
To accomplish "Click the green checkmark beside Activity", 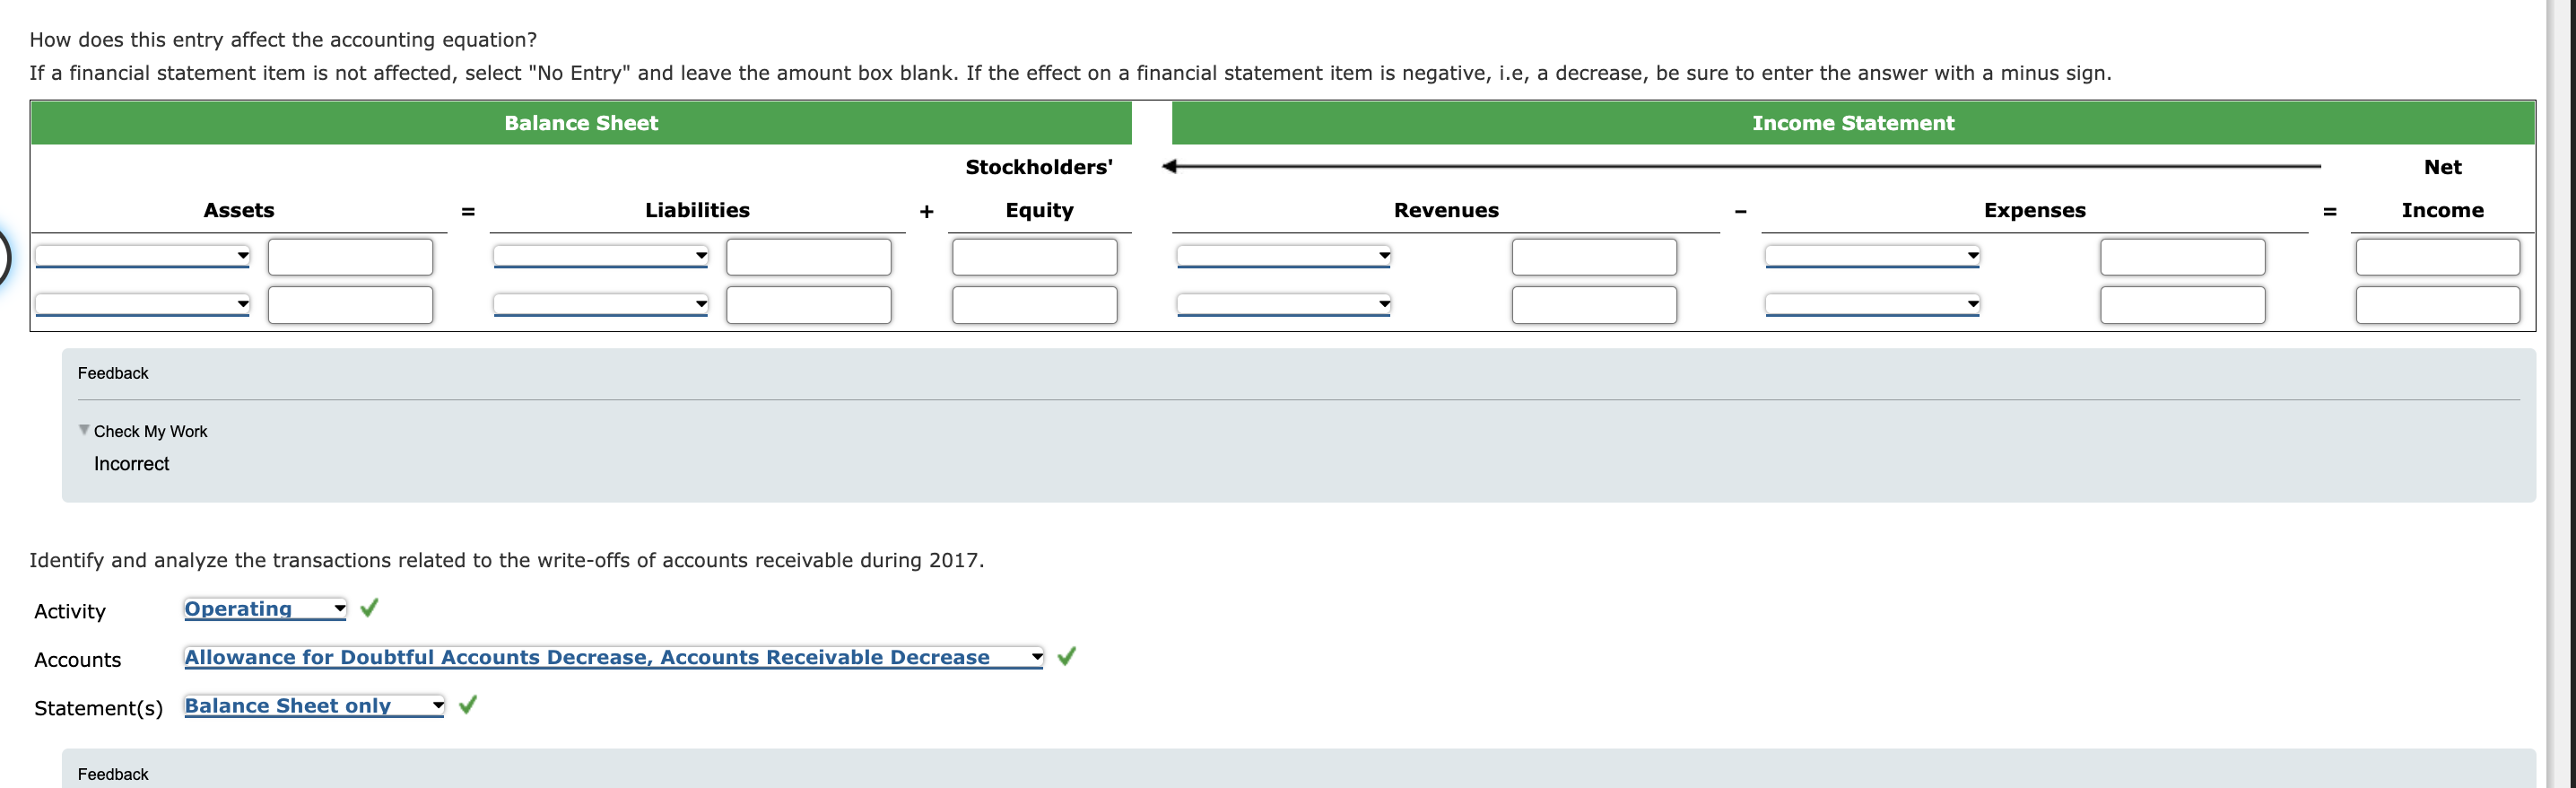I will pos(369,607).
